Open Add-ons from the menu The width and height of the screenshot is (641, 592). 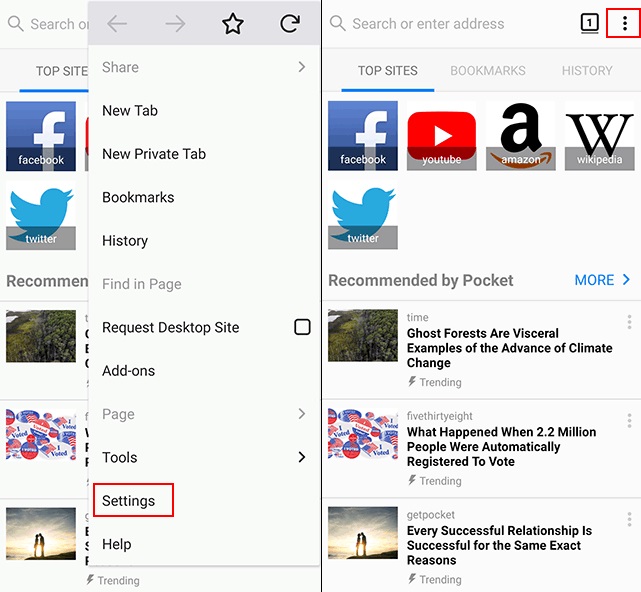click(204, 370)
